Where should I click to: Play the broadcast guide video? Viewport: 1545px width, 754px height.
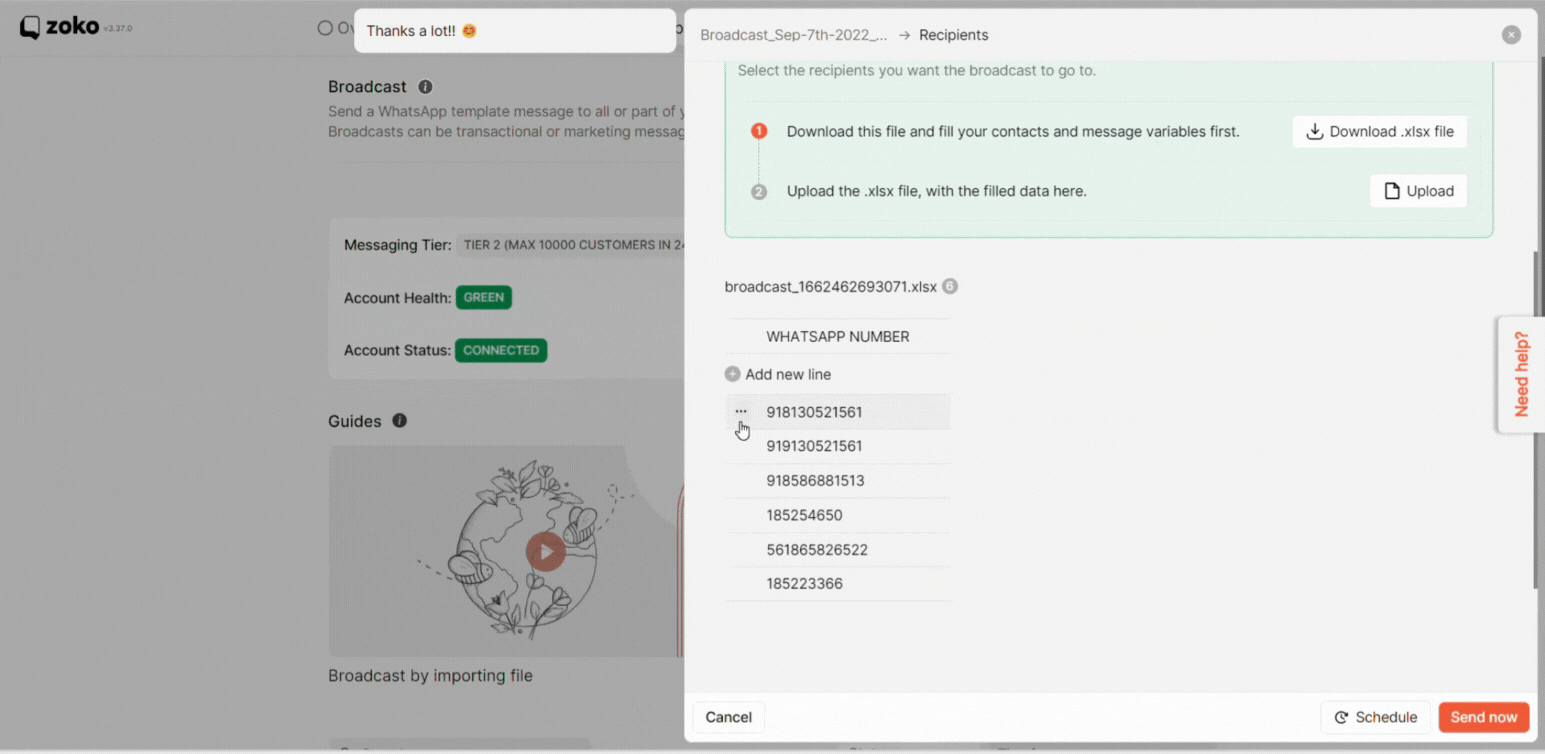click(x=545, y=551)
